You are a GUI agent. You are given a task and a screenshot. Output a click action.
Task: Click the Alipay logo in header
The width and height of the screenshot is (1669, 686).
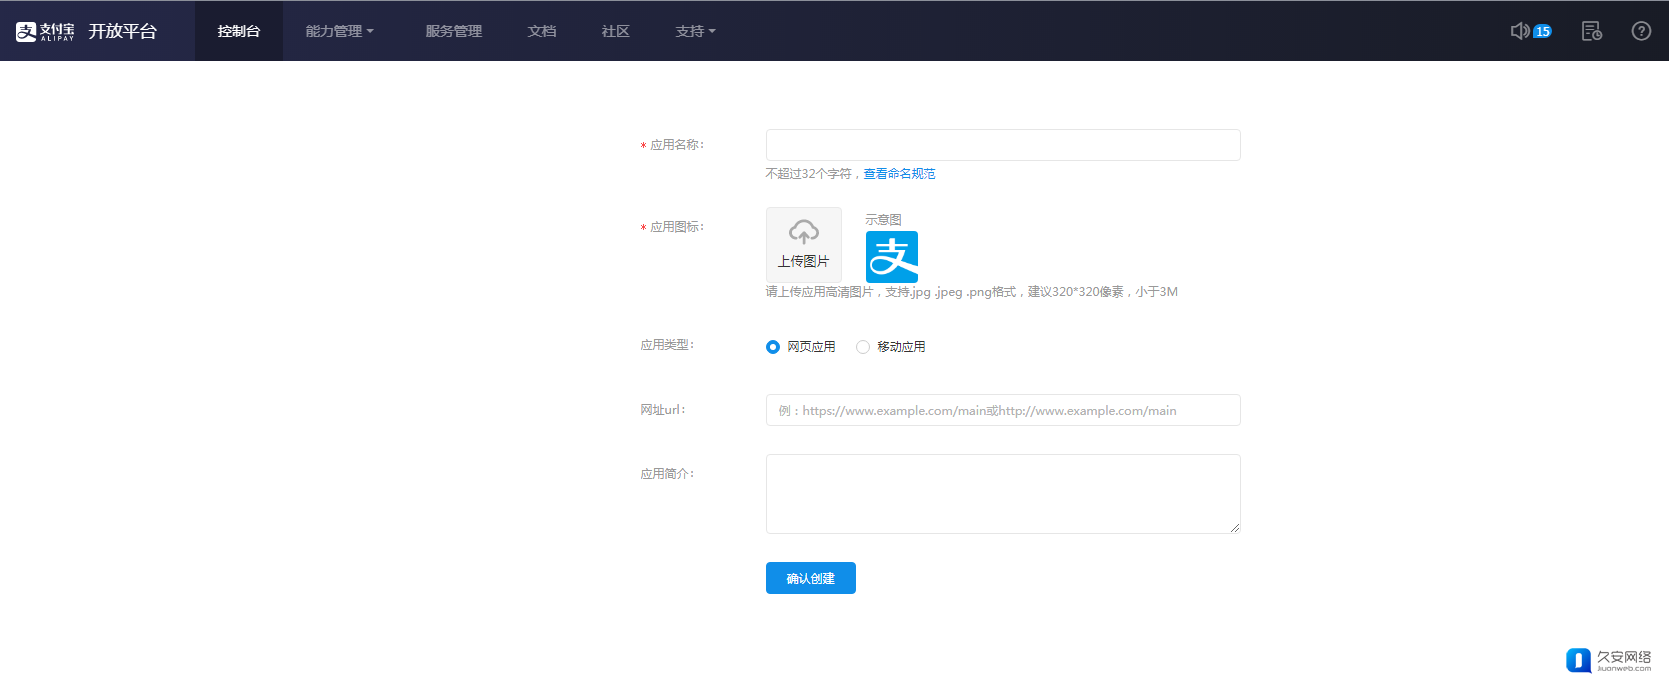(45, 31)
